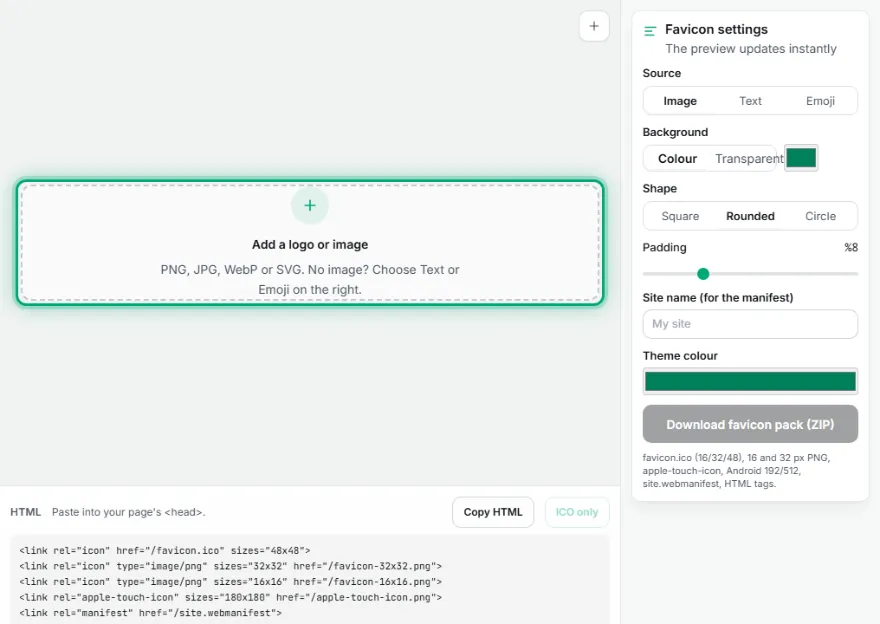Screen dimensions: 880x624
Task: Click the favicon-16x16.png code line
Action: pyautogui.click(x=230, y=582)
